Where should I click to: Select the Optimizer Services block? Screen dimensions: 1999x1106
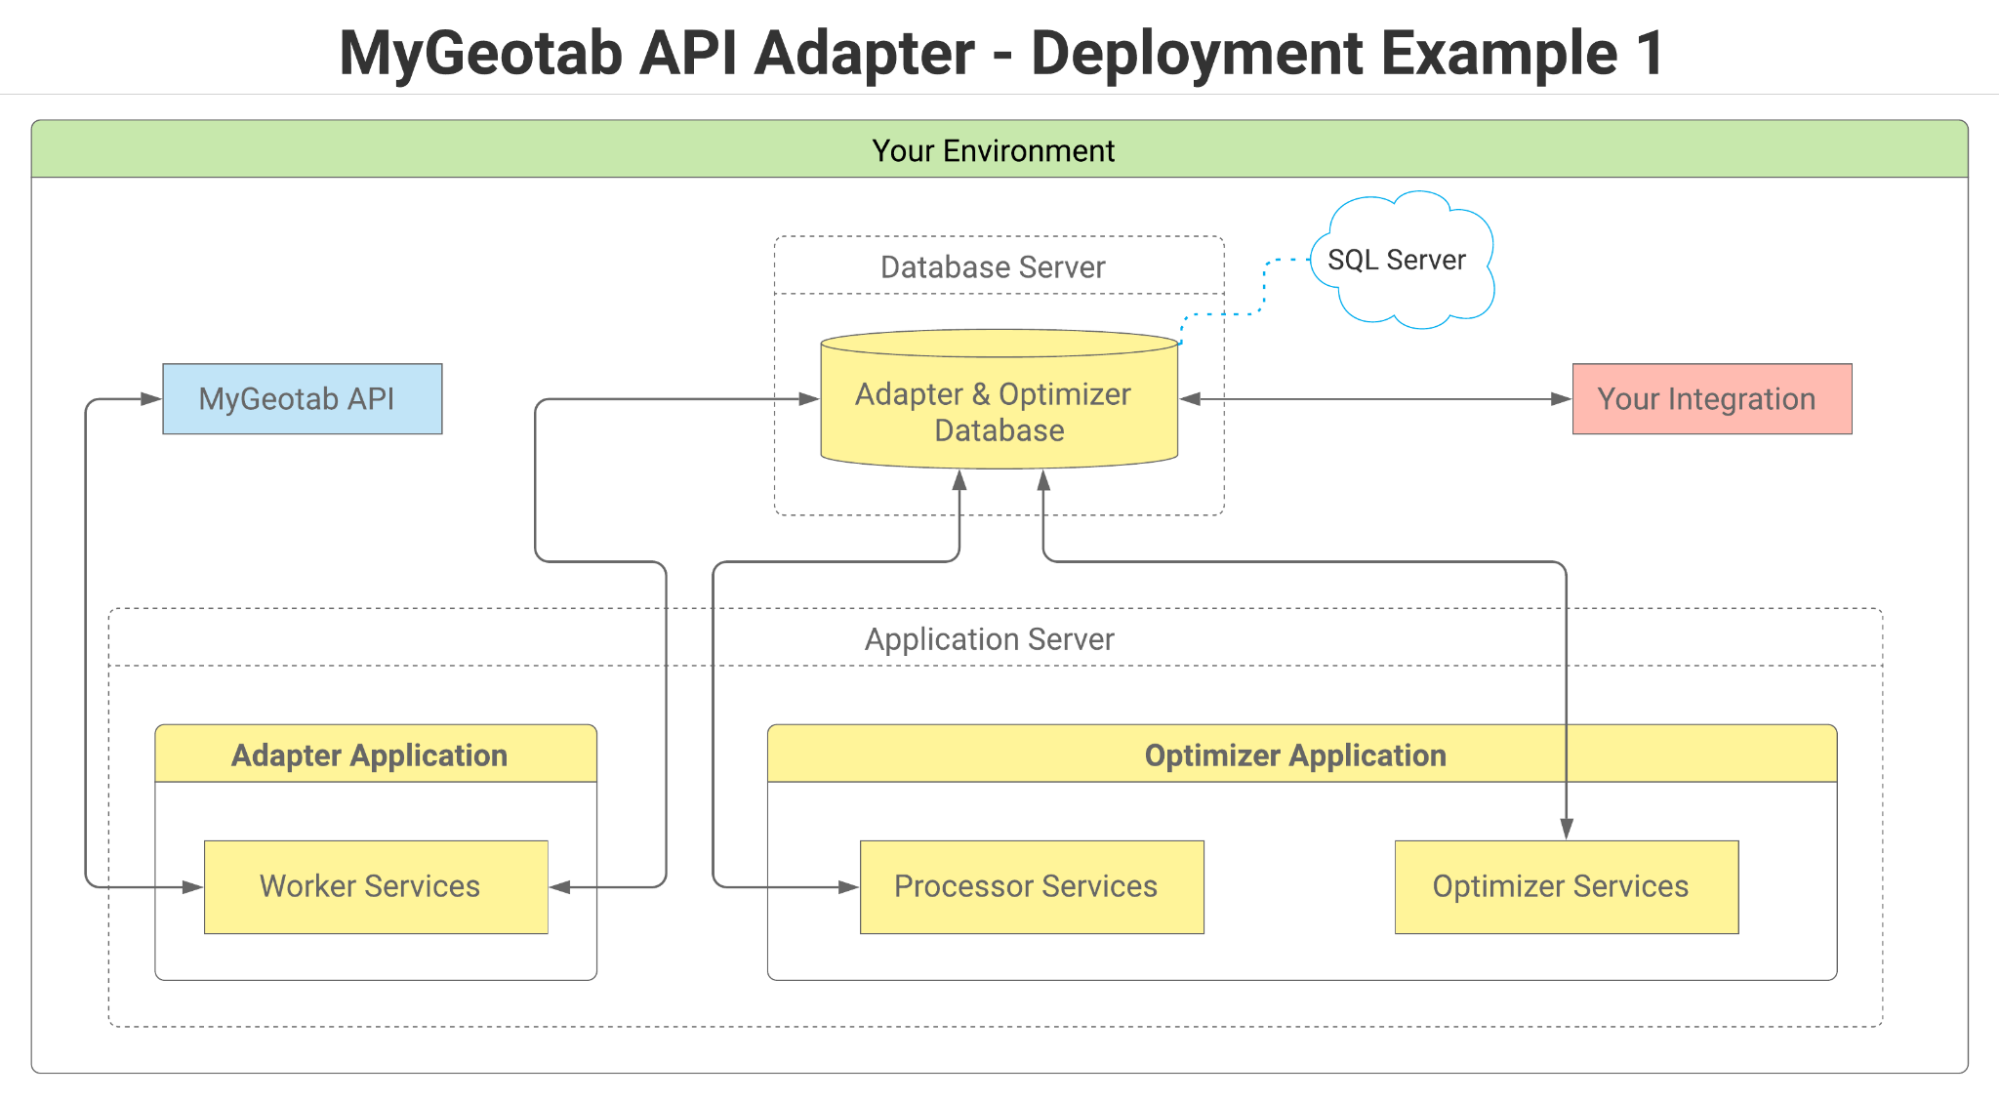(1564, 886)
